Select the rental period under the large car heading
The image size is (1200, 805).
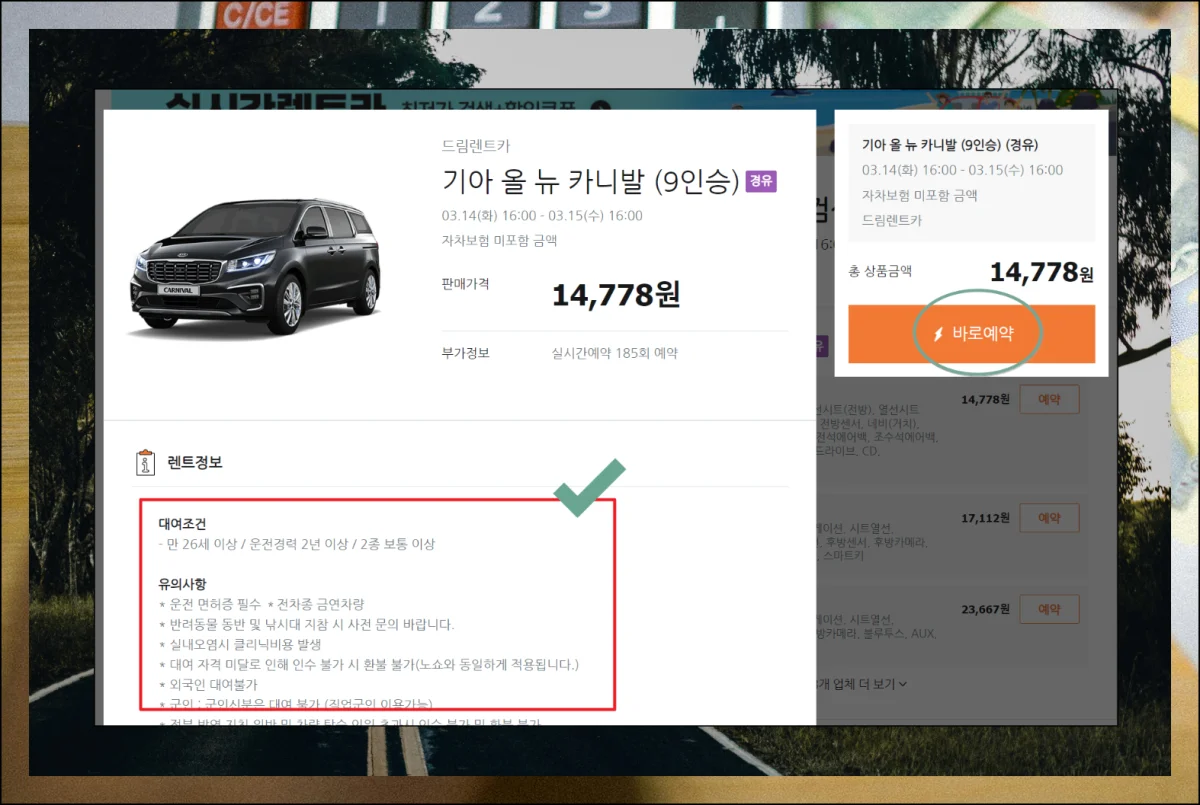(542, 215)
